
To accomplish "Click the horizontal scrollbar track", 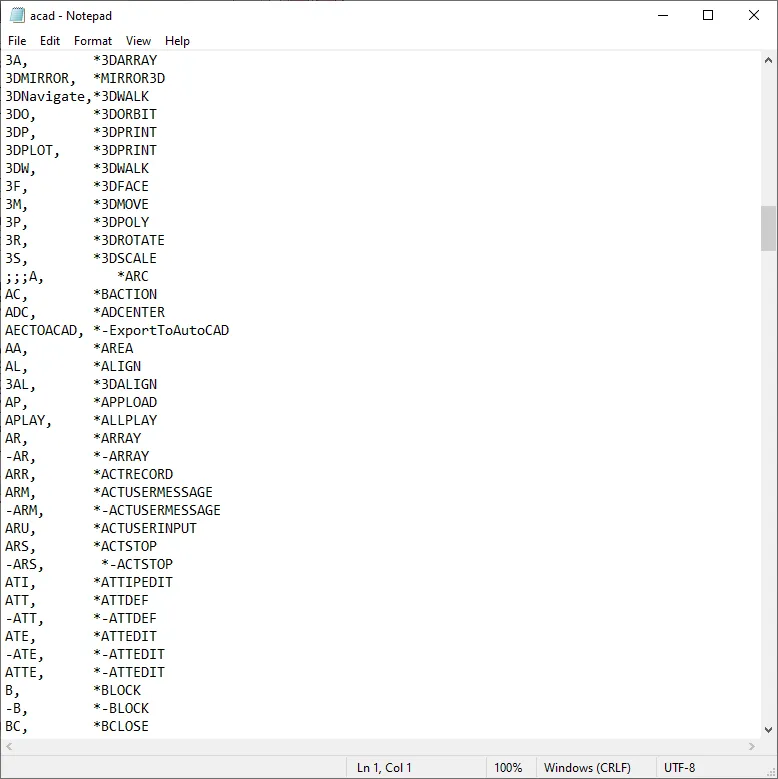I will (x=380, y=747).
